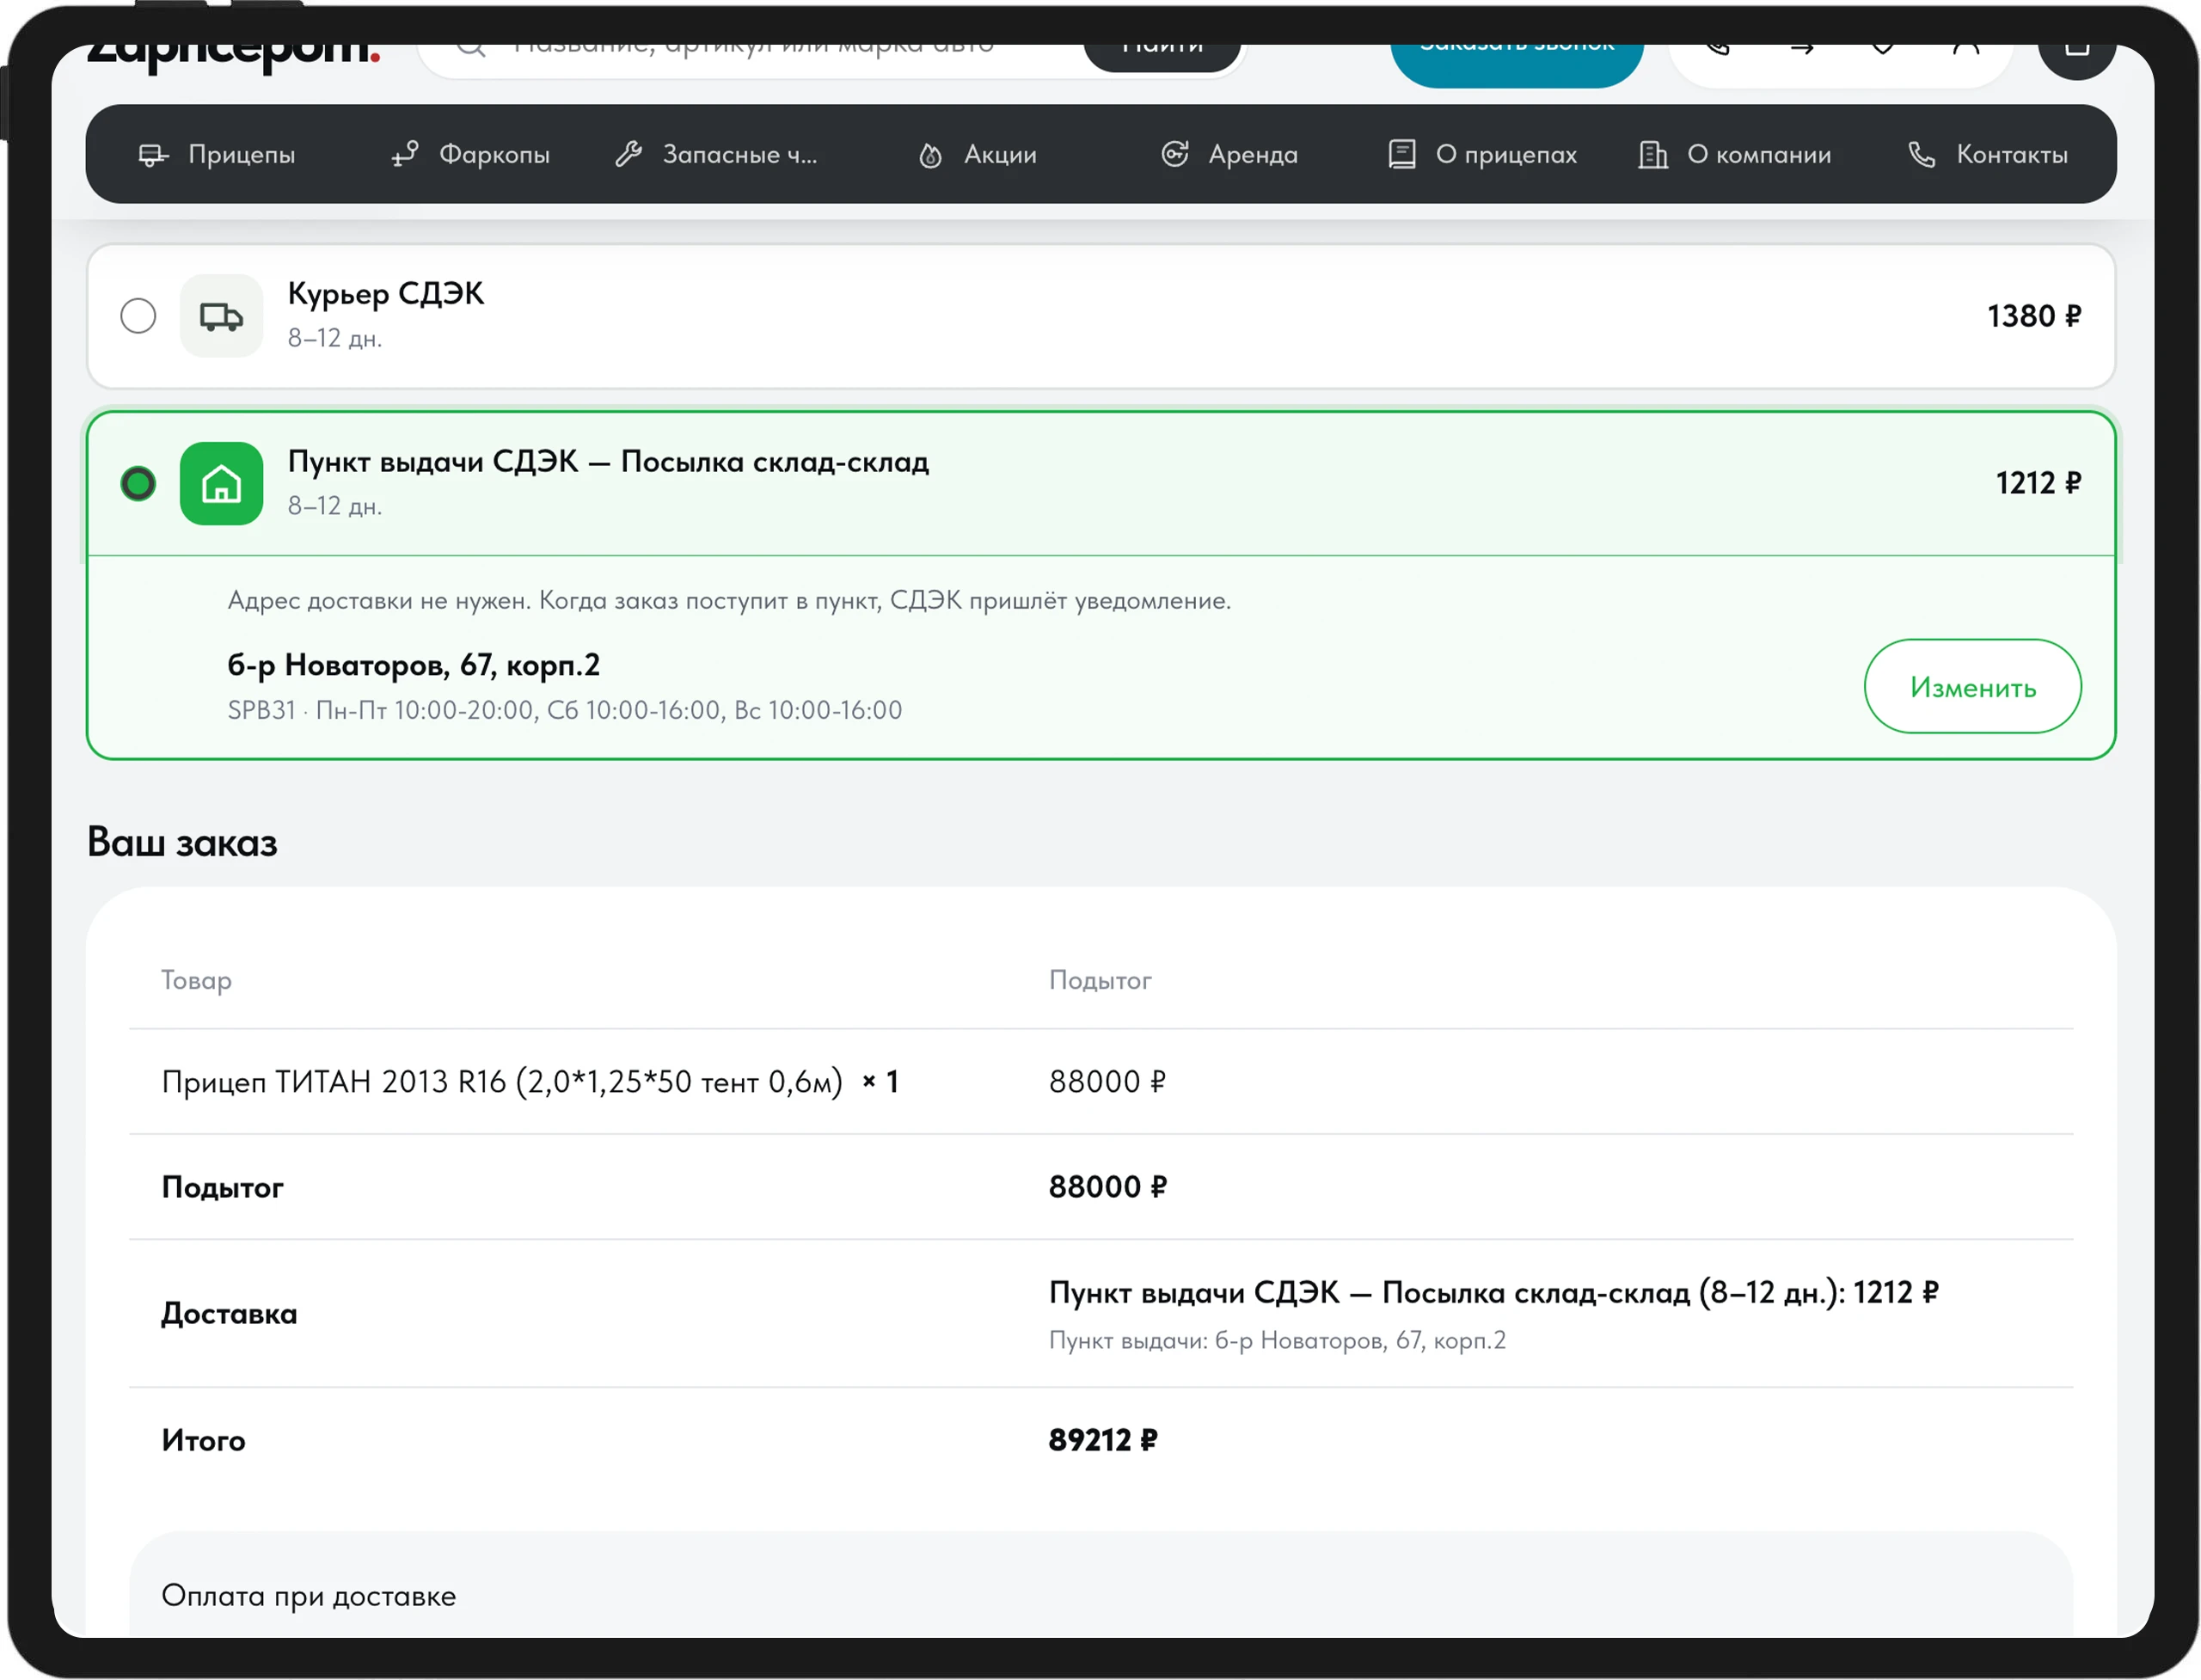Click the 89212 ₽ total value
The width and height of the screenshot is (2201, 1680).
(x=1102, y=1441)
